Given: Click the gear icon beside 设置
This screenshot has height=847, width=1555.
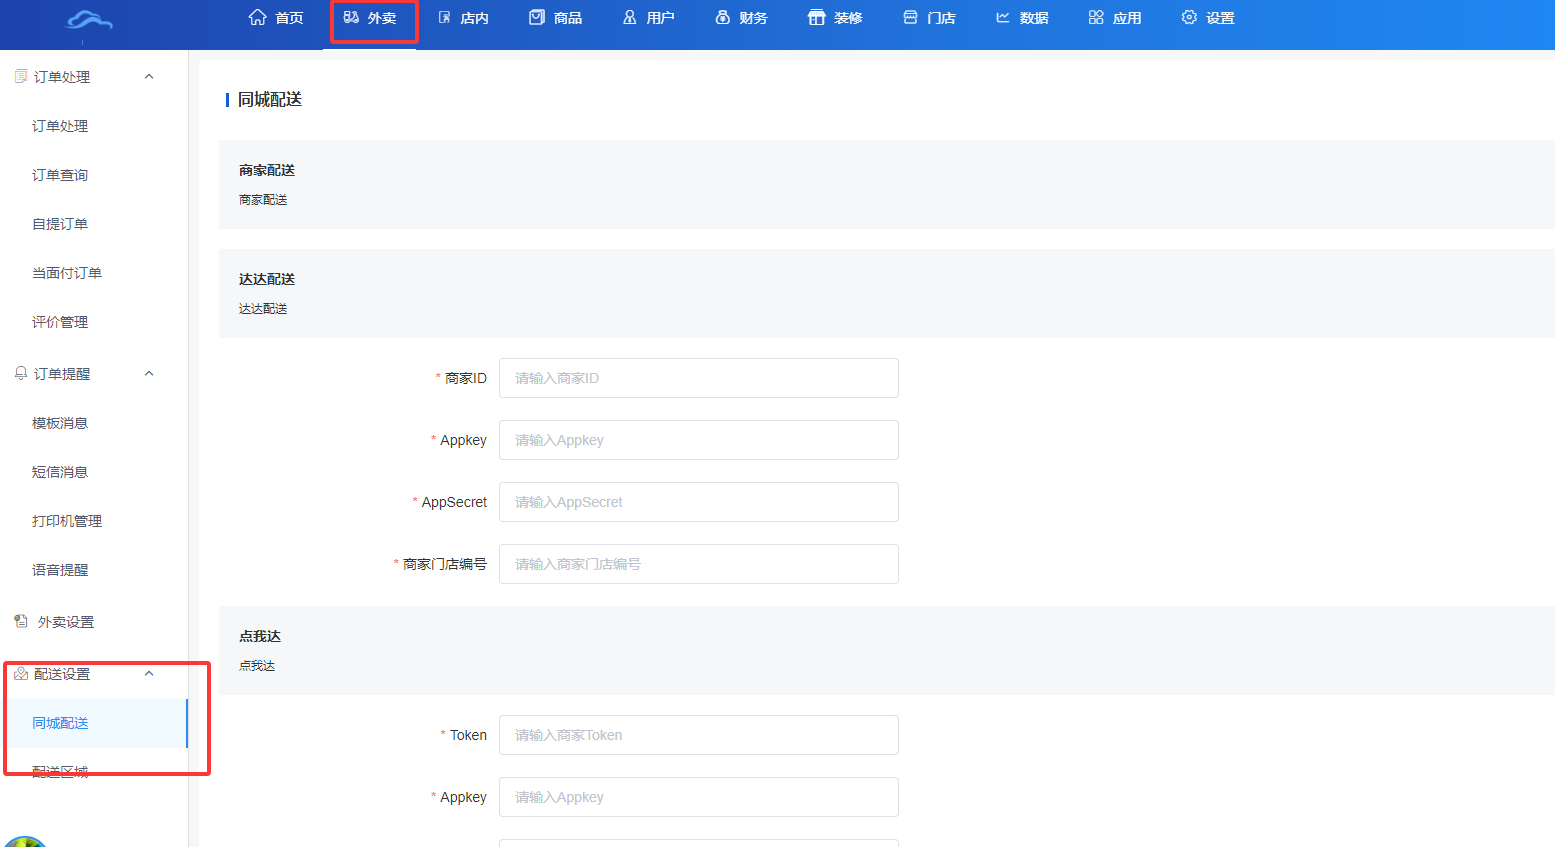Looking at the screenshot, I should (1189, 17).
